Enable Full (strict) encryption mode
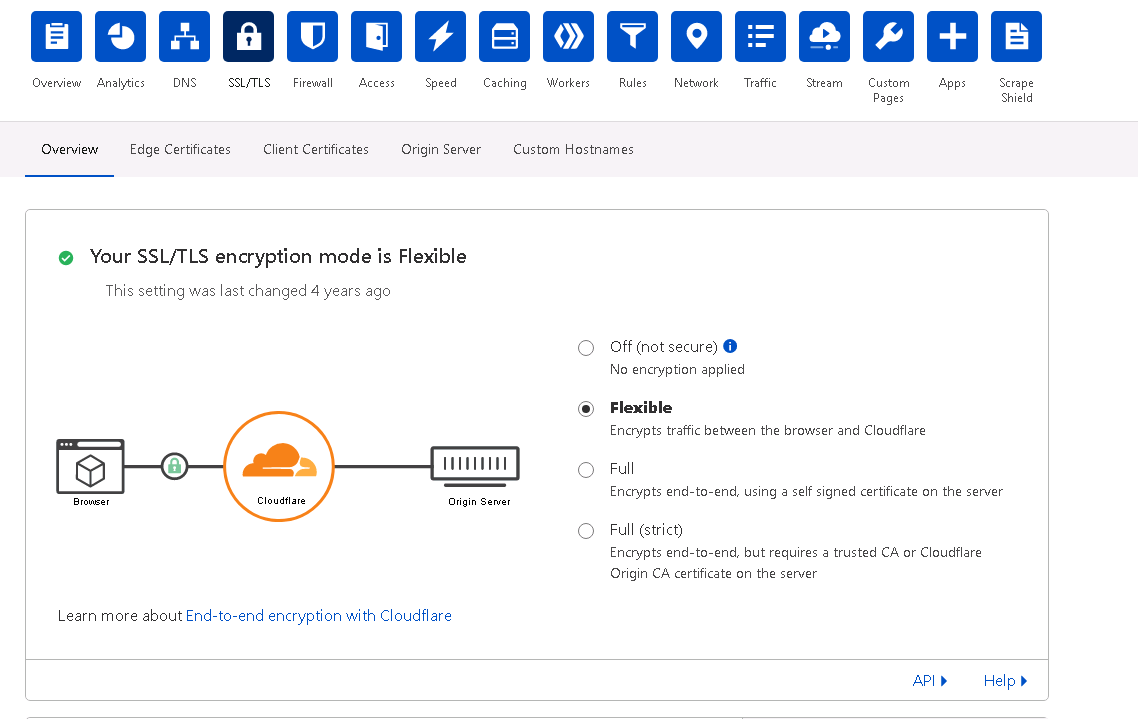 click(586, 531)
